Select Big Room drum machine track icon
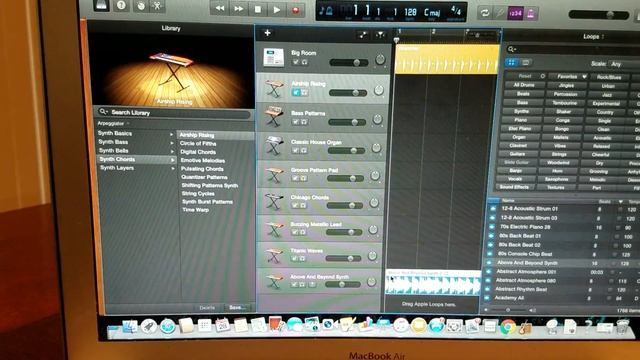Screen dimensions: 640x360 [x=274, y=57]
